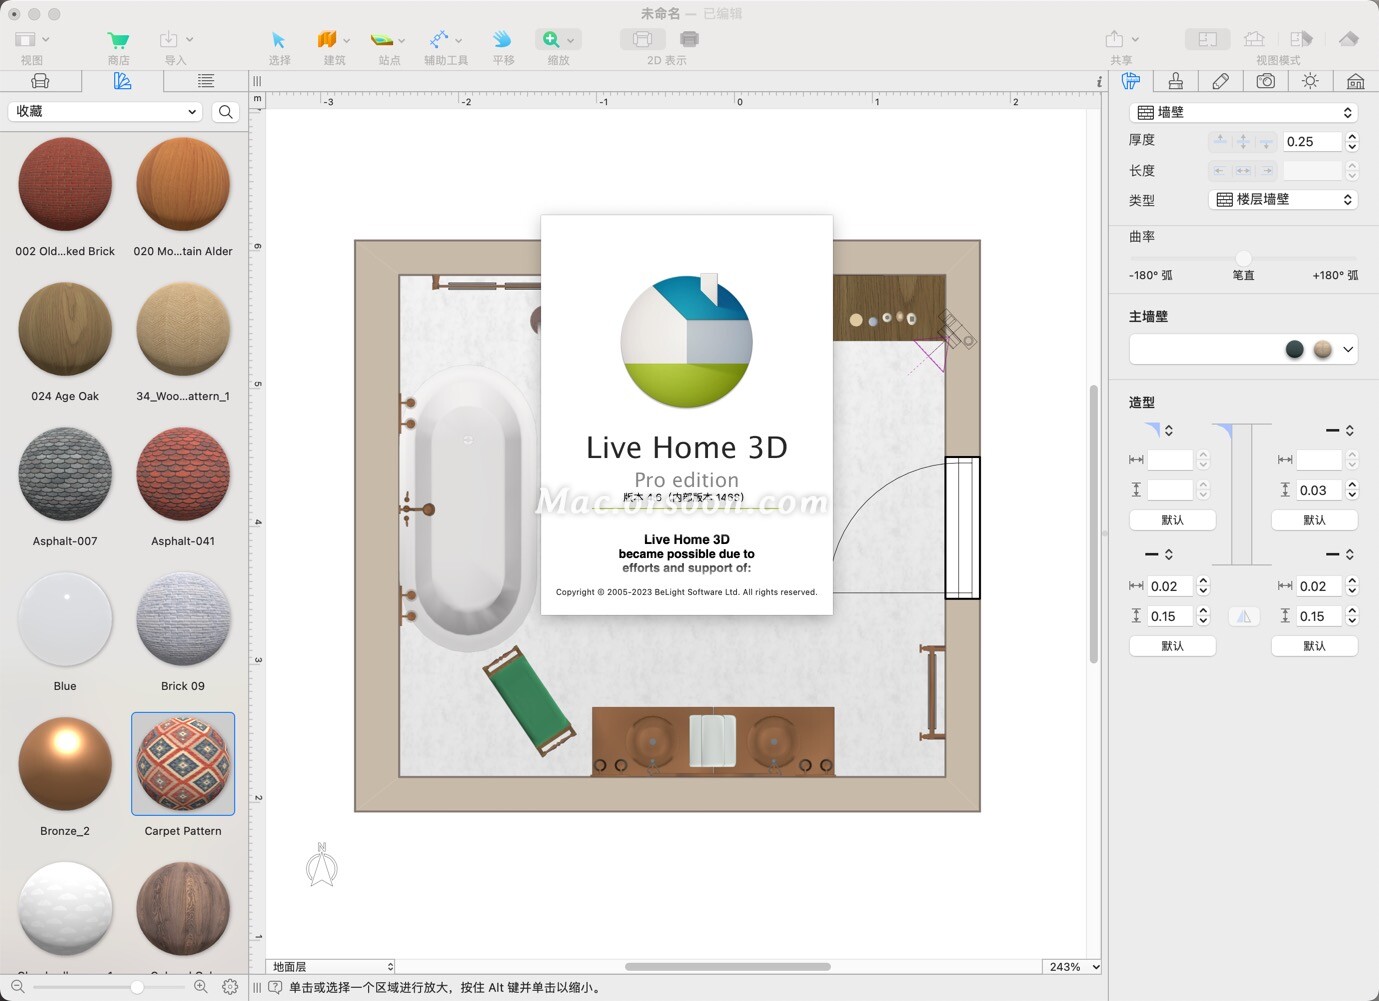This screenshot has width=1379, height=1001.
Task: Select the Carpet Pattern material thumbnail
Action: [183, 764]
